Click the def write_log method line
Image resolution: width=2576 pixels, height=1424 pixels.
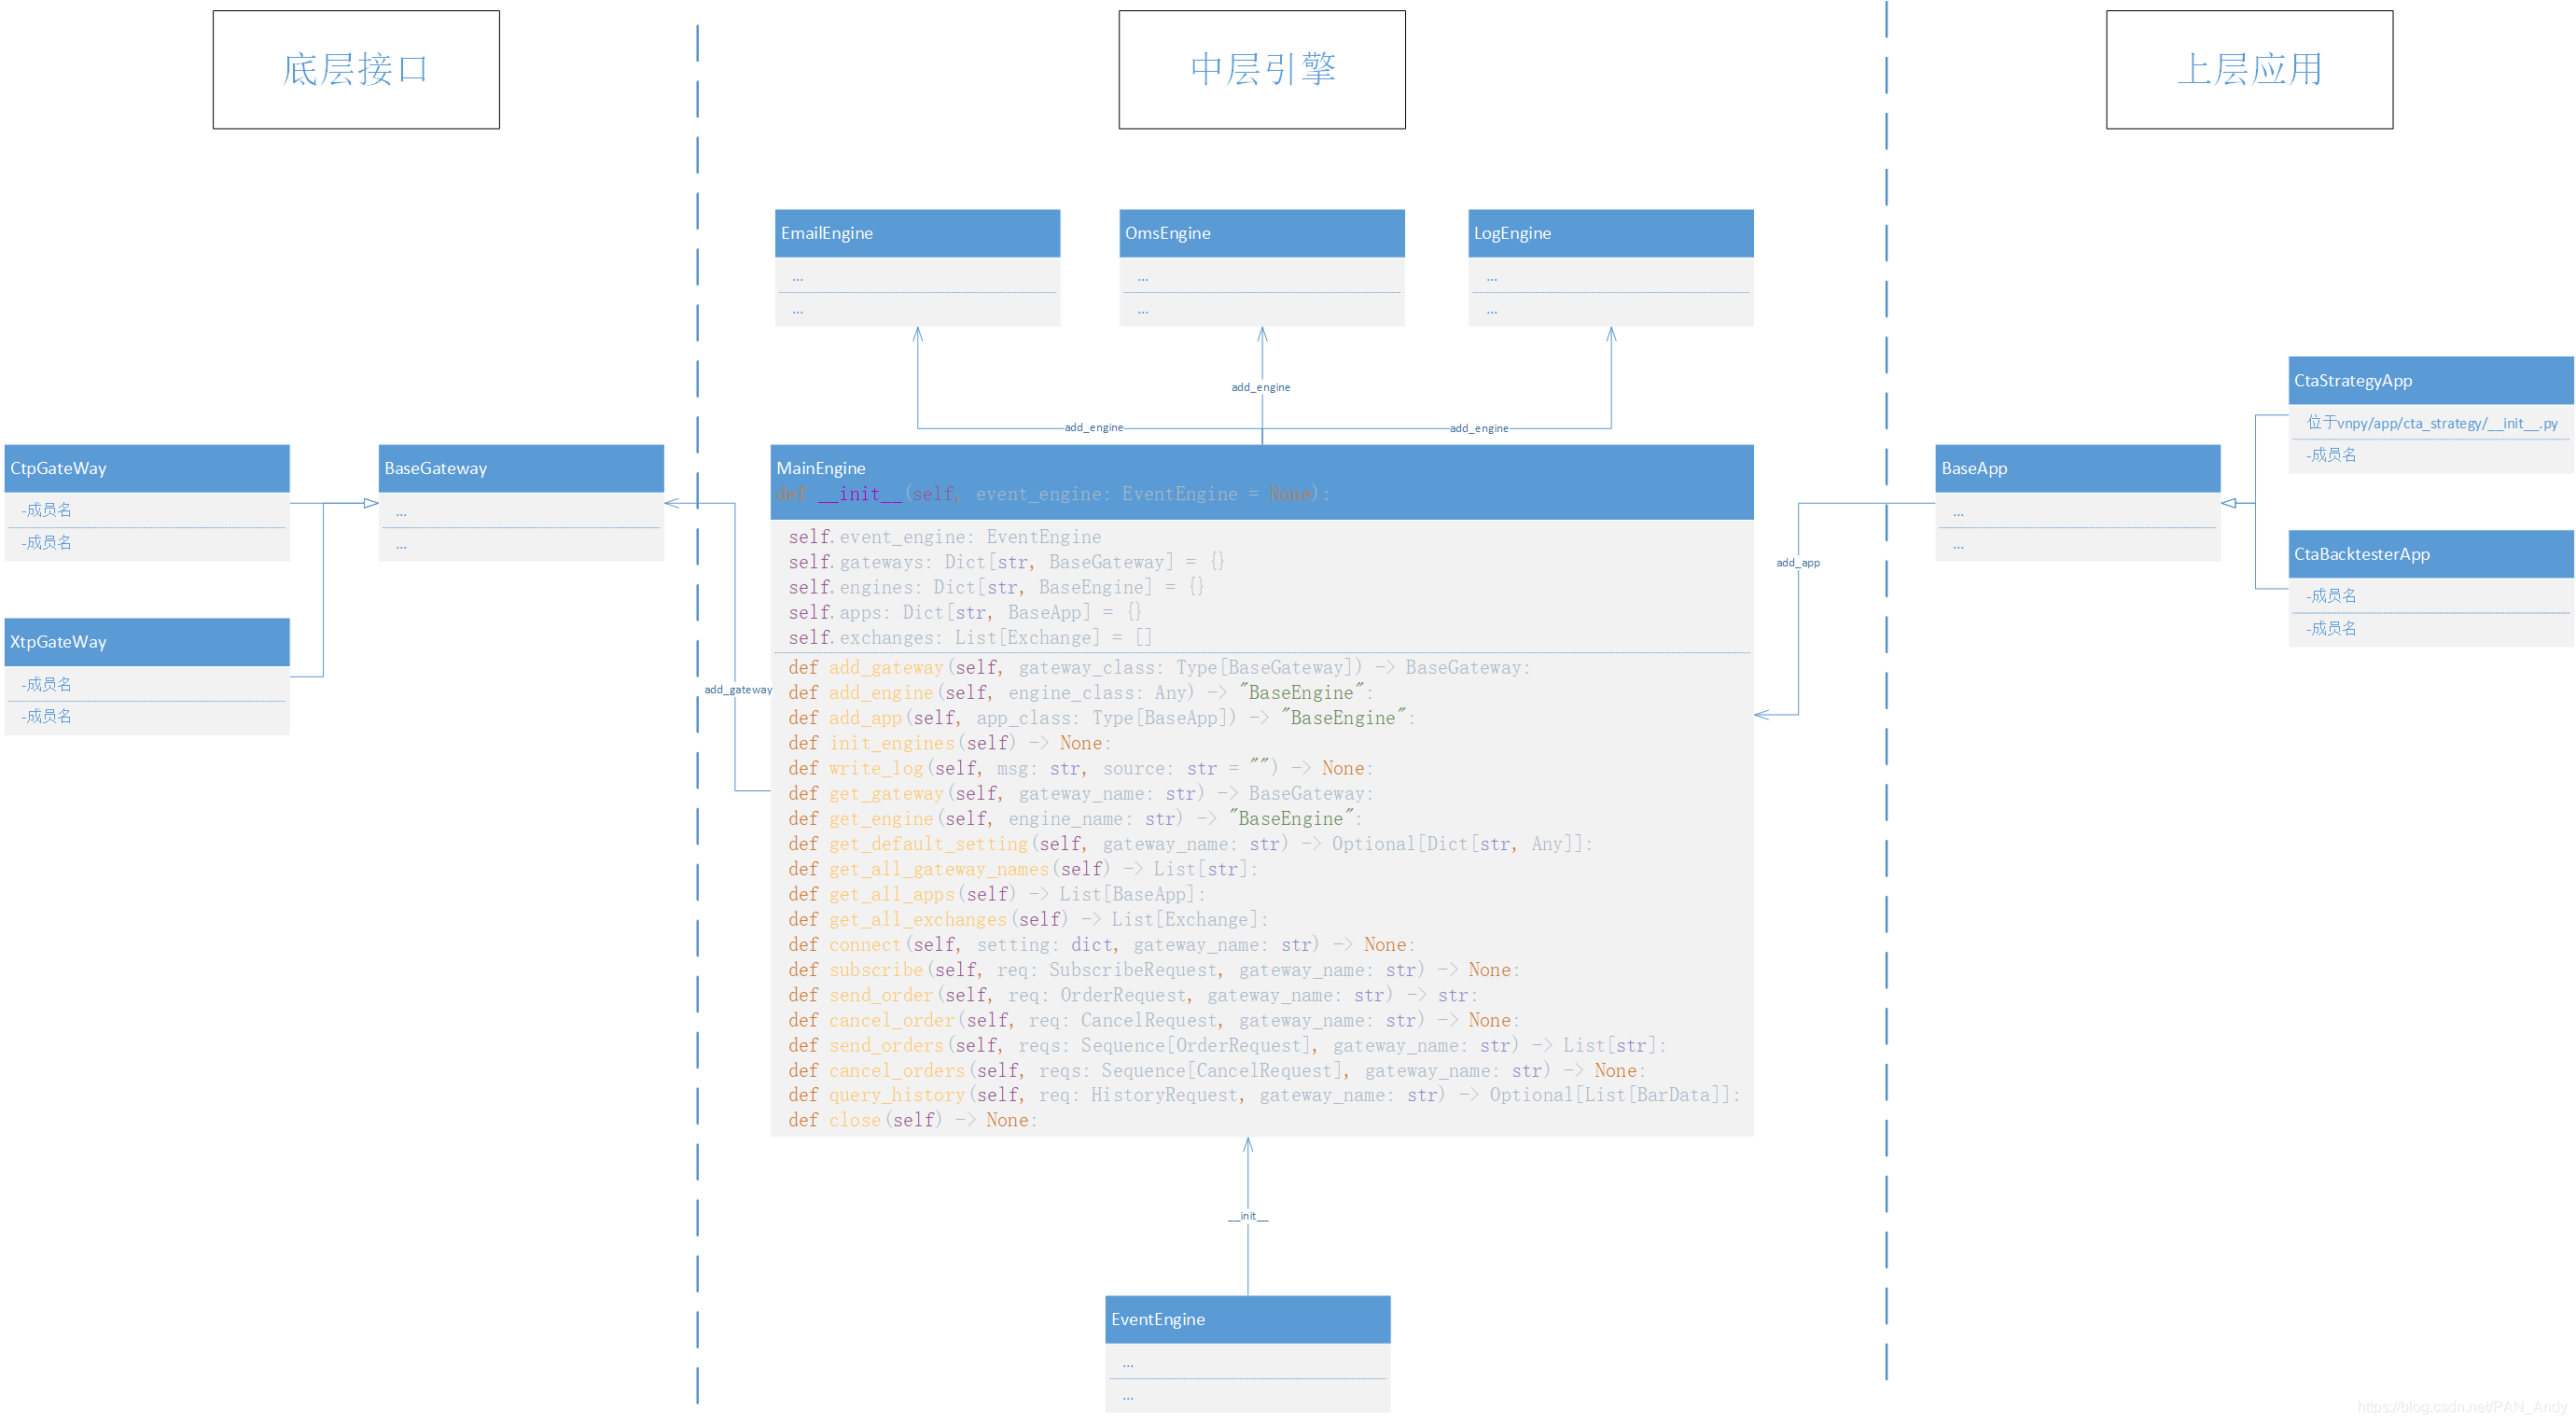tap(1081, 768)
